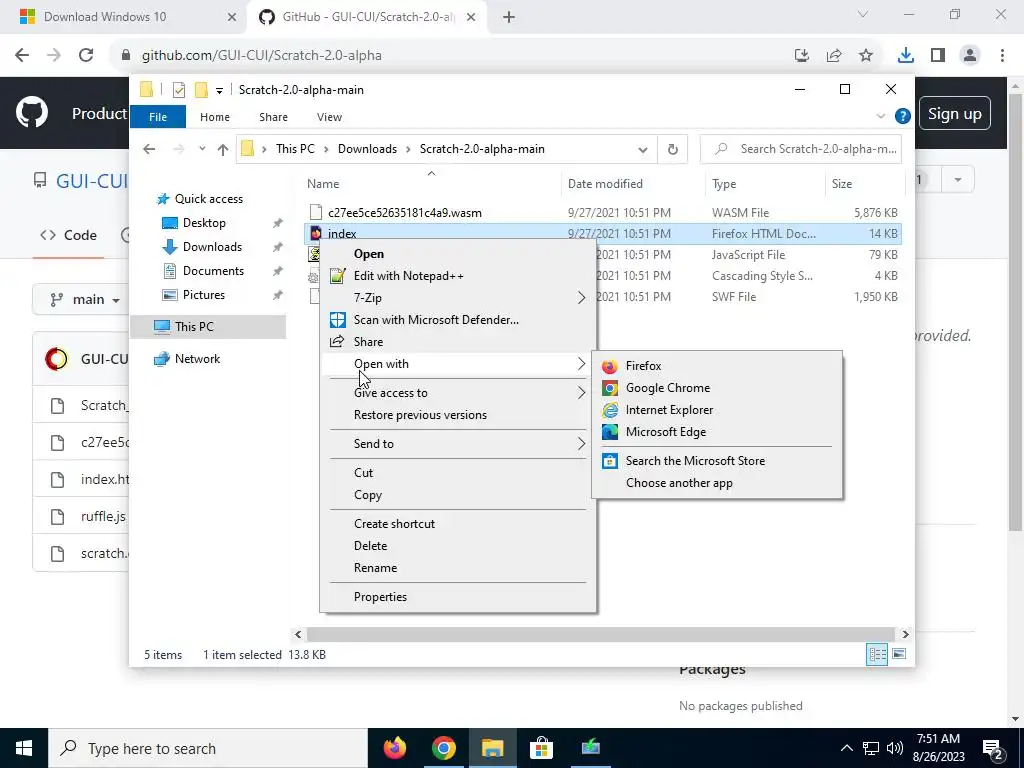This screenshot has height=768, width=1024.
Task: Open Firefox from the taskbar
Action: [x=394, y=748]
